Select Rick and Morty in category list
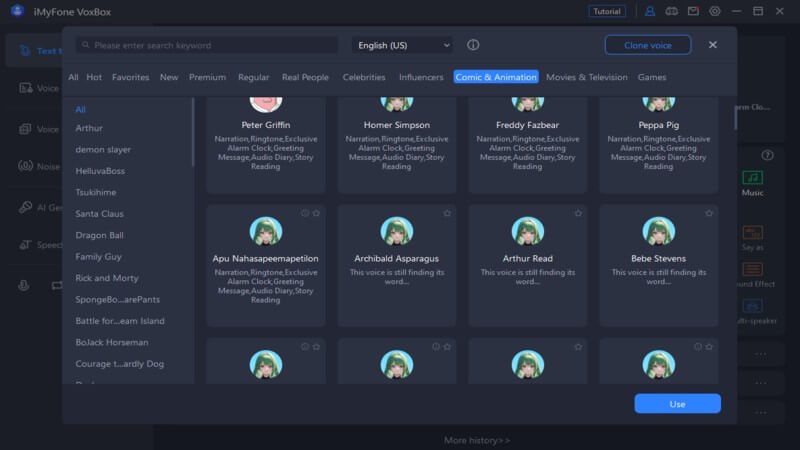This screenshot has width=800, height=450. pos(107,278)
